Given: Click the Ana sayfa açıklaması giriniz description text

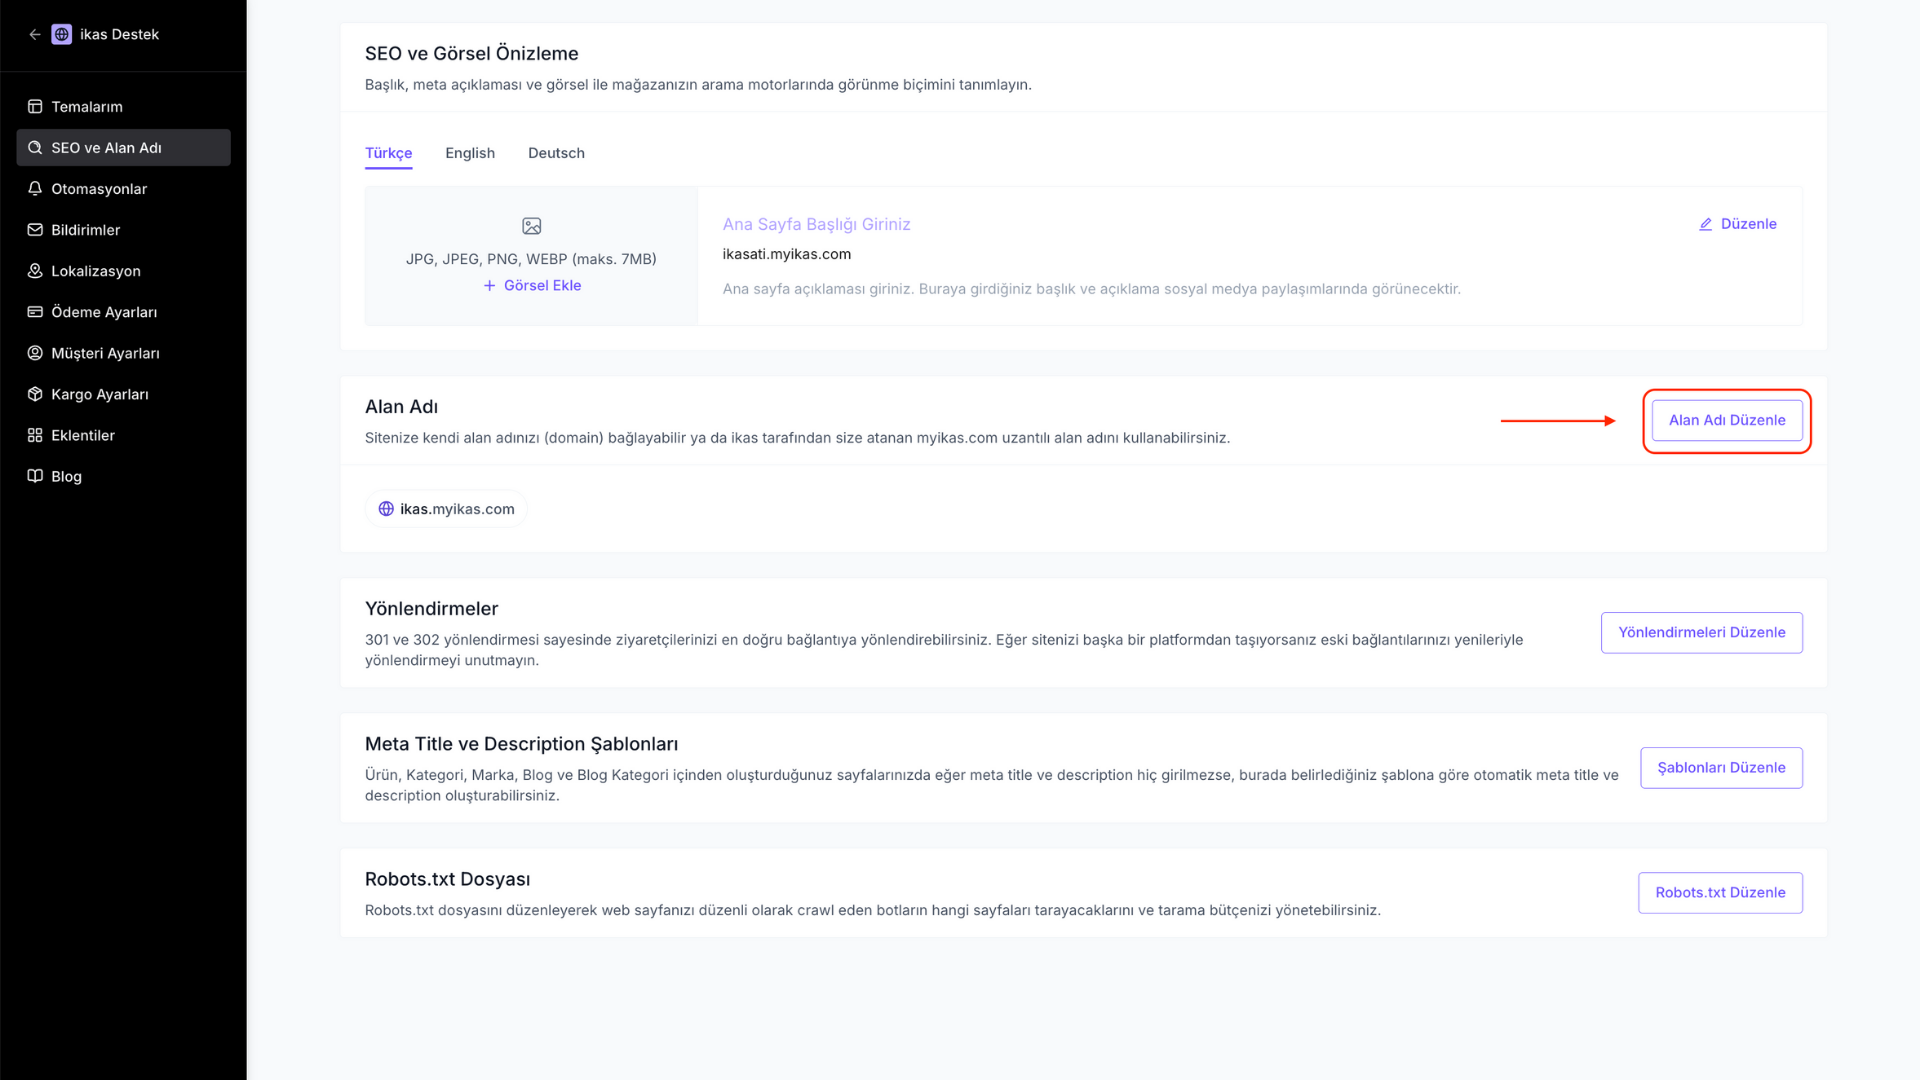Looking at the screenshot, I should tap(1091, 289).
